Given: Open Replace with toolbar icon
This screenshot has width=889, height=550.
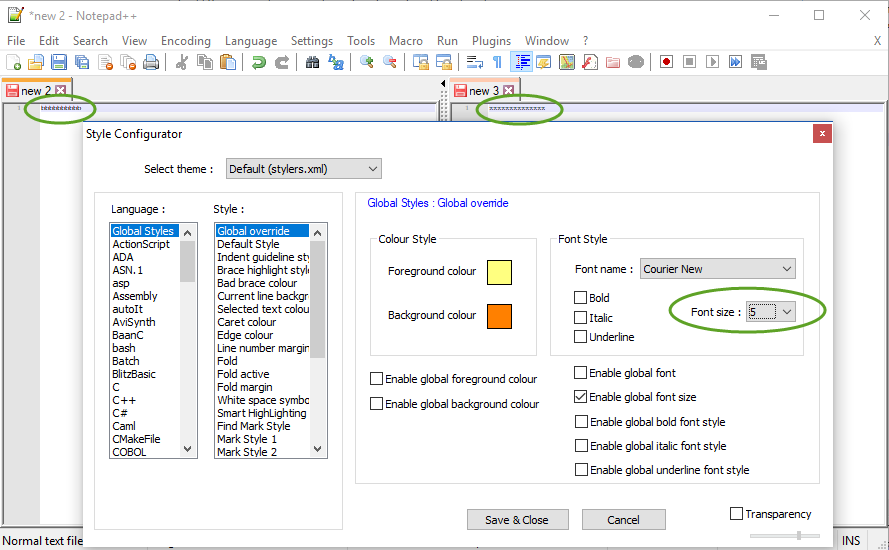Looking at the screenshot, I should (x=336, y=62).
